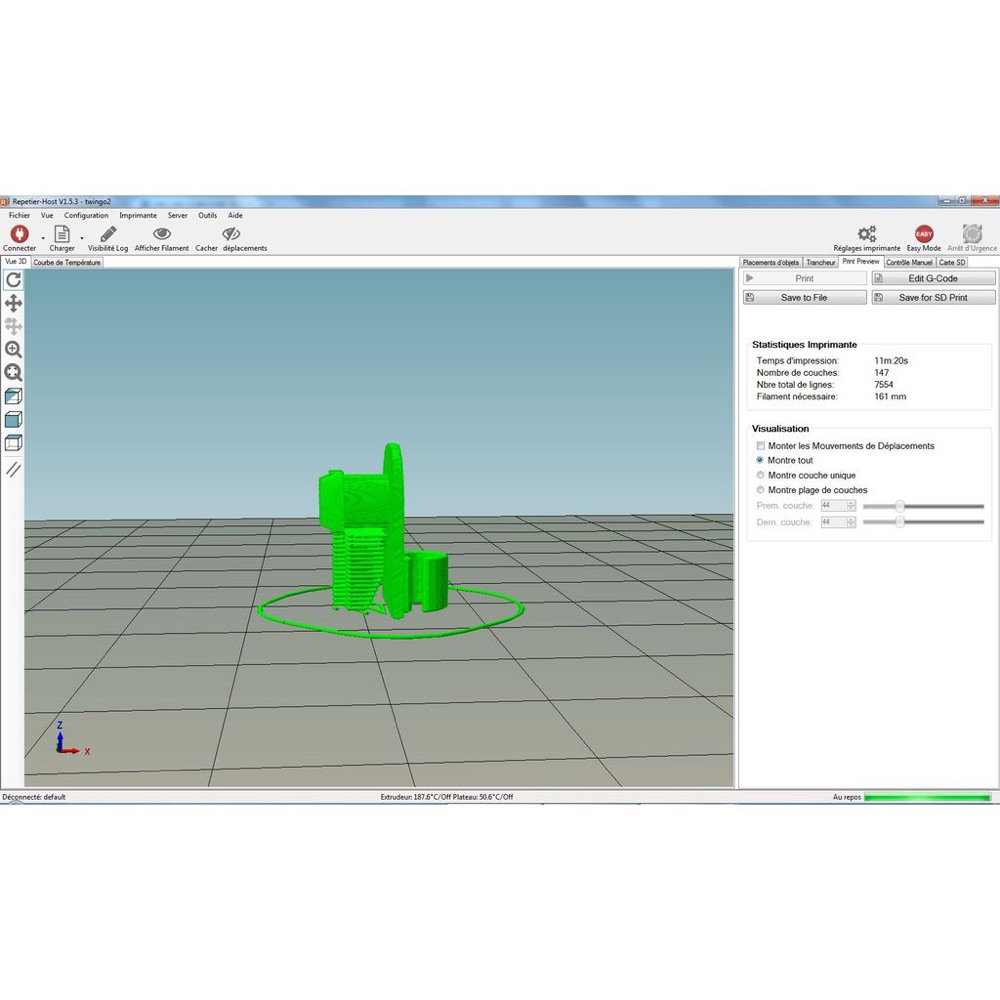Select Montre couche unique radio button
The image size is (1000, 1000).
coord(760,475)
